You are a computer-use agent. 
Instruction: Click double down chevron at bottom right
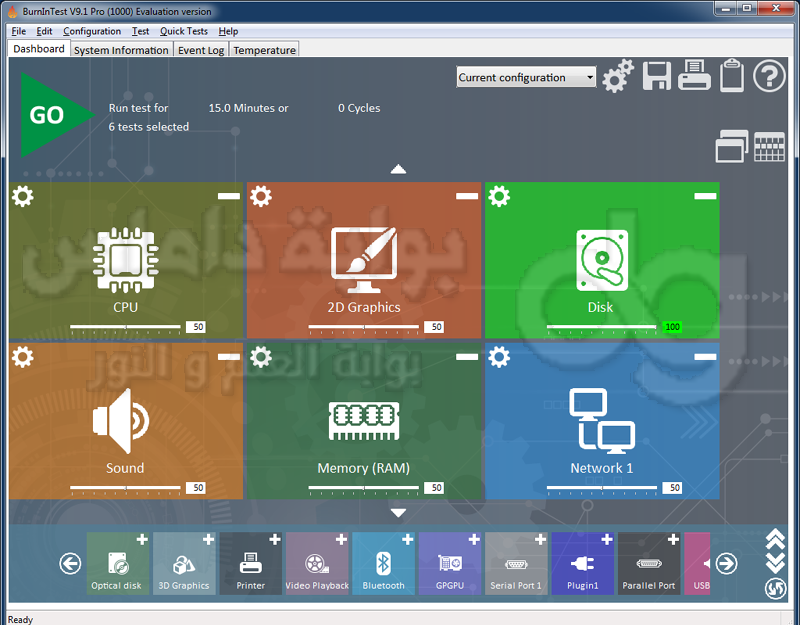775,562
